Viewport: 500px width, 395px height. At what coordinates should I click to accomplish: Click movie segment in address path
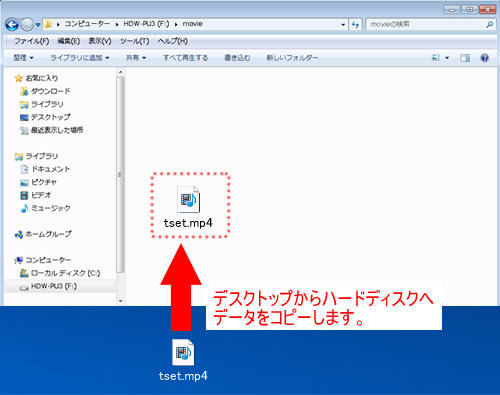[x=193, y=24]
